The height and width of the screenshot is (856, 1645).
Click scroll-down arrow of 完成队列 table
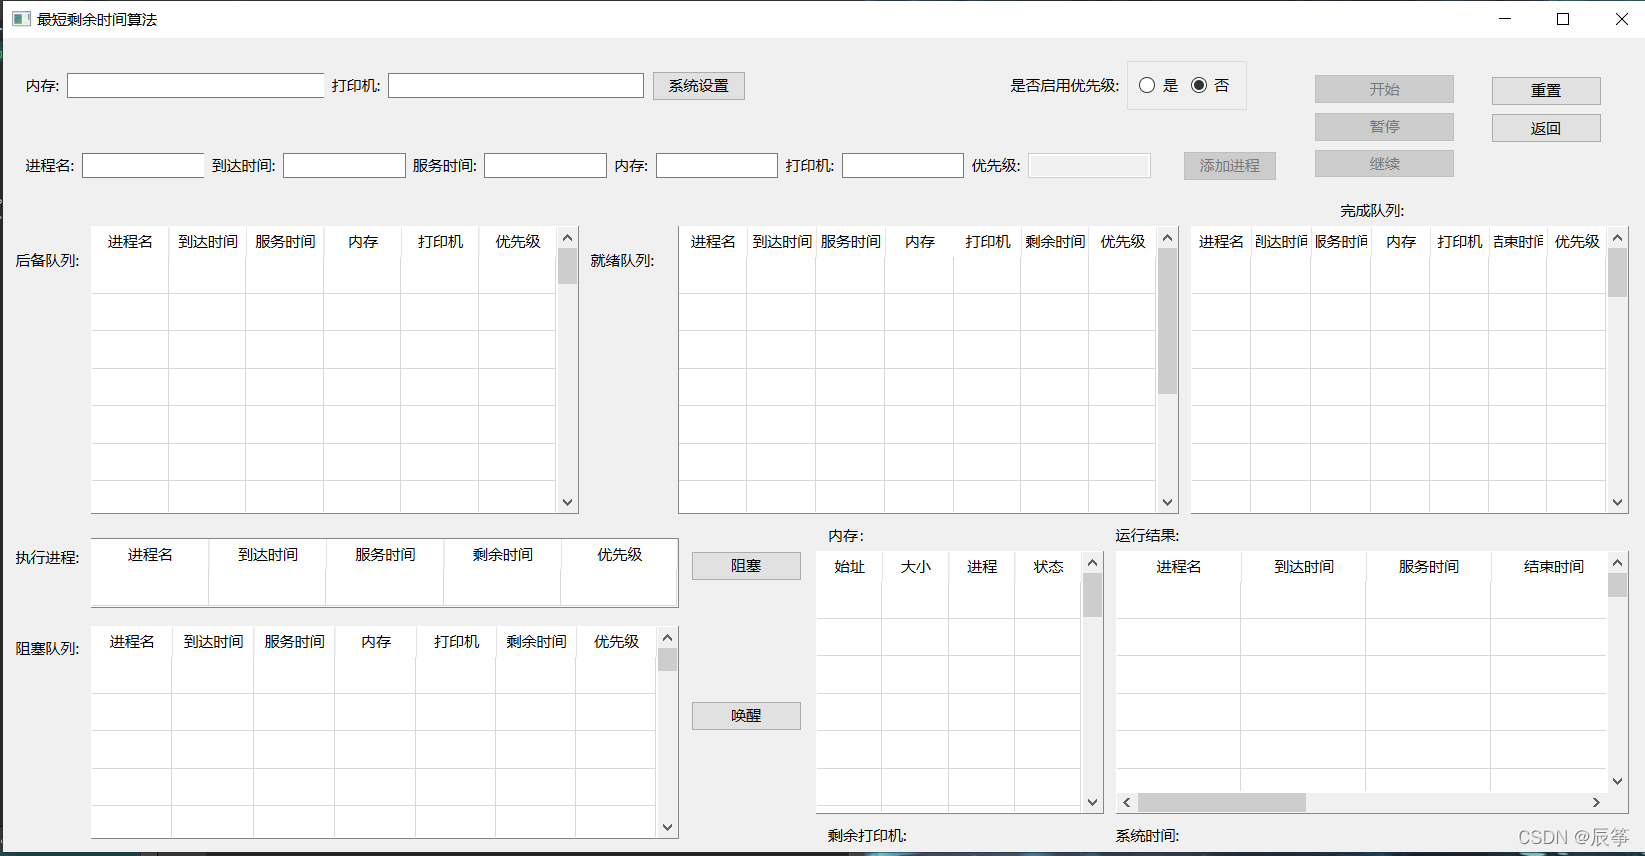point(1617,503)
